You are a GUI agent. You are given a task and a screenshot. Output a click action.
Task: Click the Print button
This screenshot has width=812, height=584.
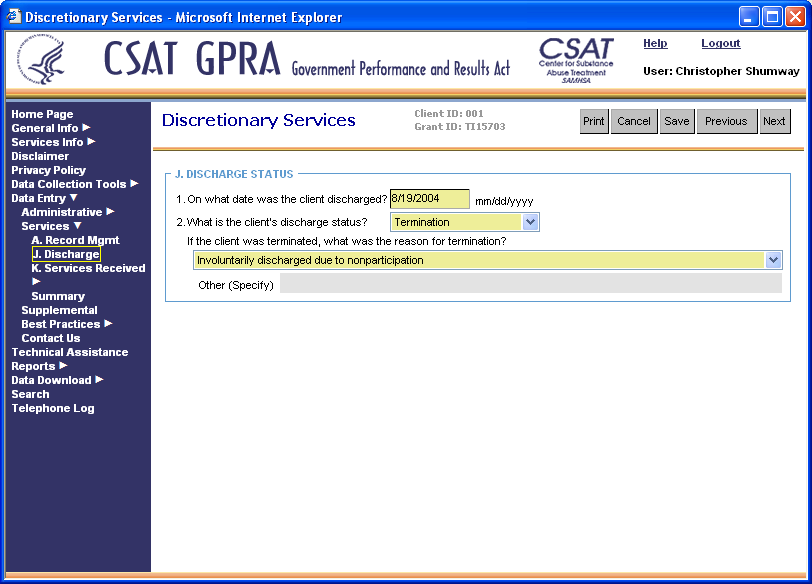point(594,121)
